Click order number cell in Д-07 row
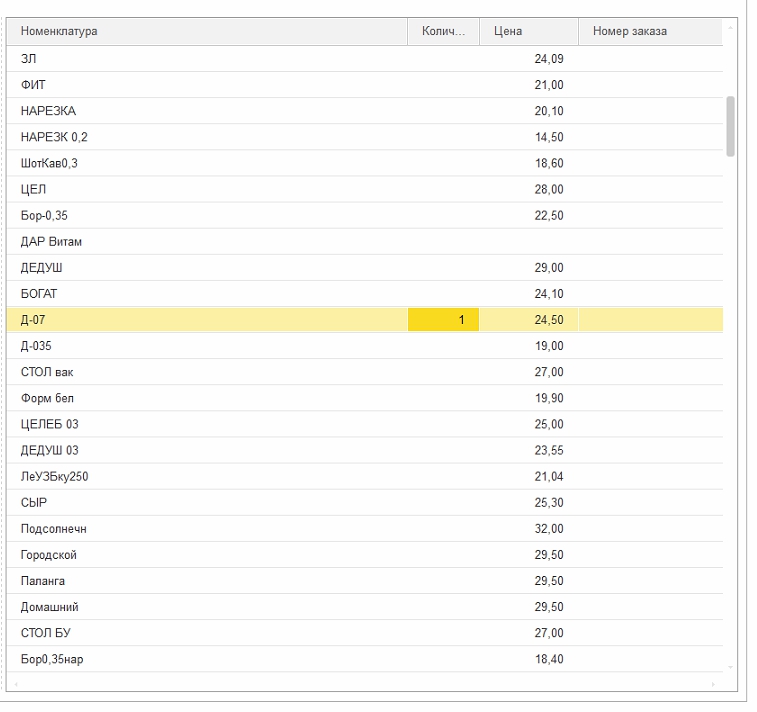The height and width of the screenshot is (712, 757). point(650,320)
